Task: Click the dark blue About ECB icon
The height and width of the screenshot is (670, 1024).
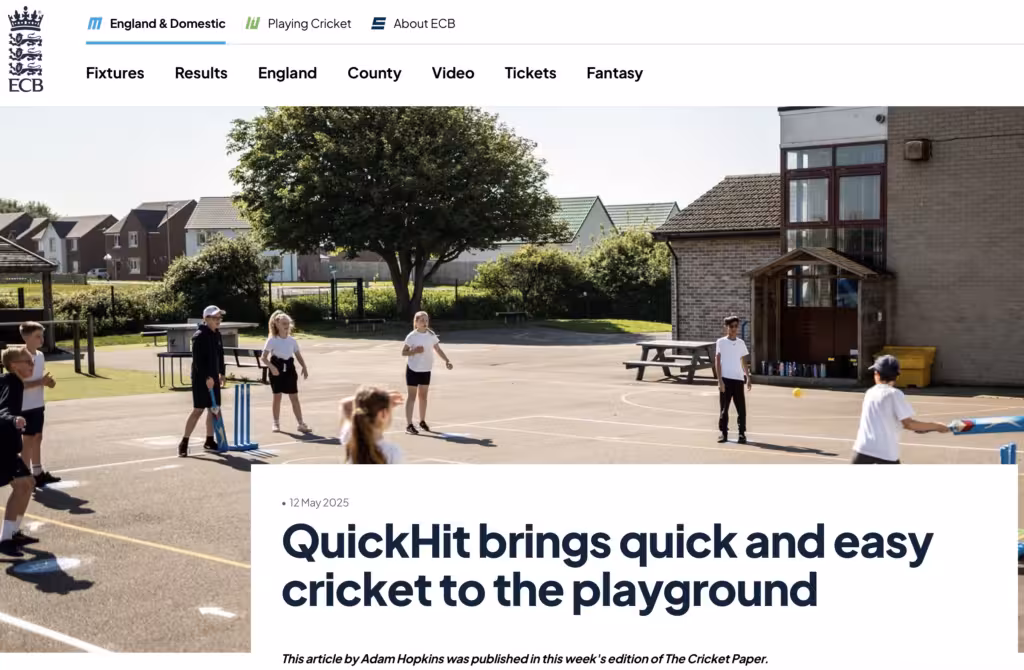Action: coord(378,24)
